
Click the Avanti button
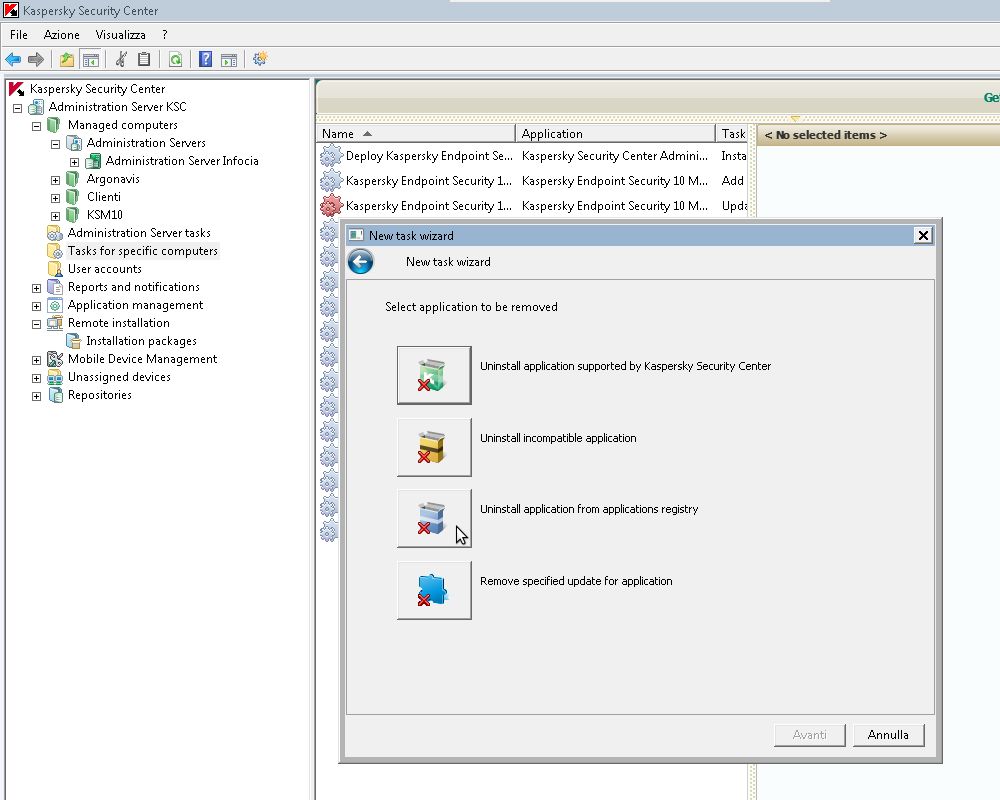pos(809,735)
